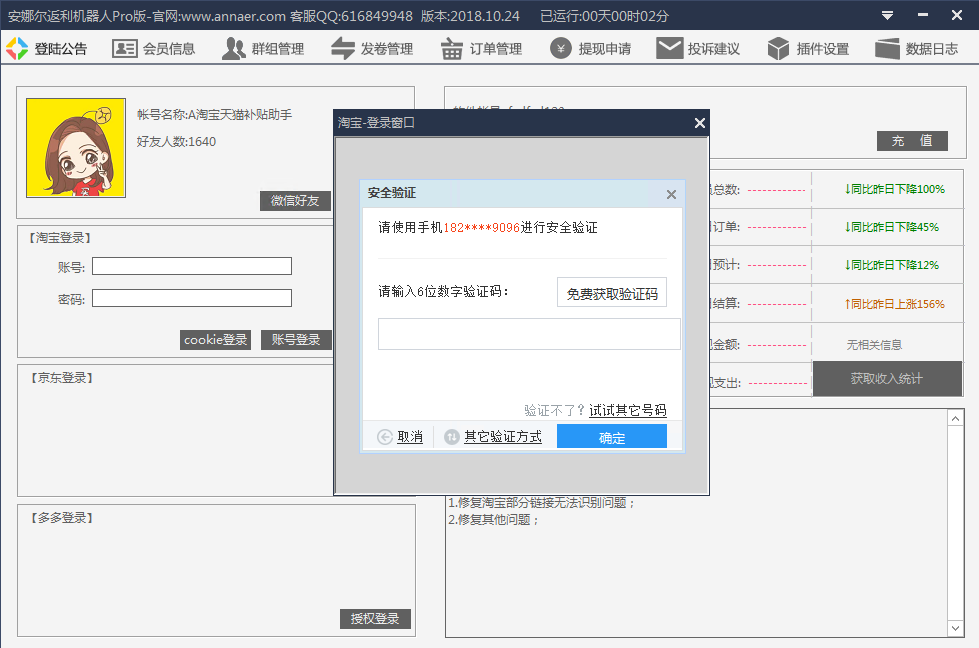Viewport: 979px width, 648px height.
Task: Click the text 同比昨日下降45%
Action: [x=892, y=227]
